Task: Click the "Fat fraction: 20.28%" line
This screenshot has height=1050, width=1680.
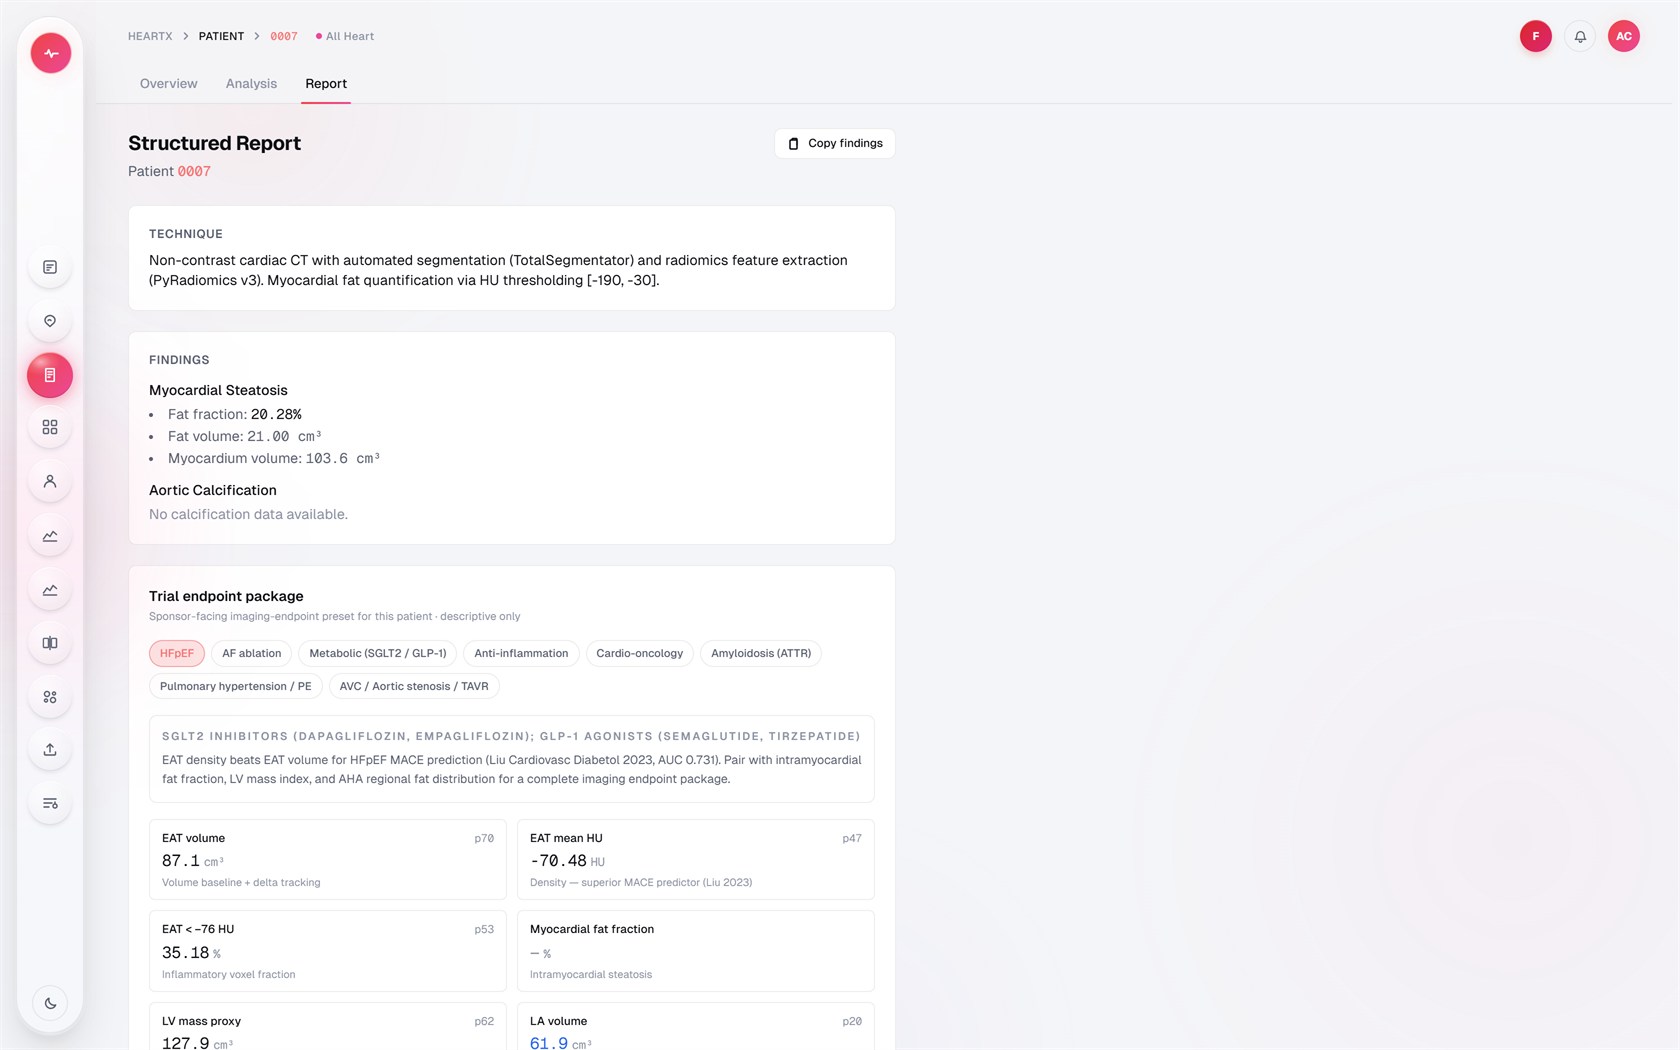Action: click(235, 414)
